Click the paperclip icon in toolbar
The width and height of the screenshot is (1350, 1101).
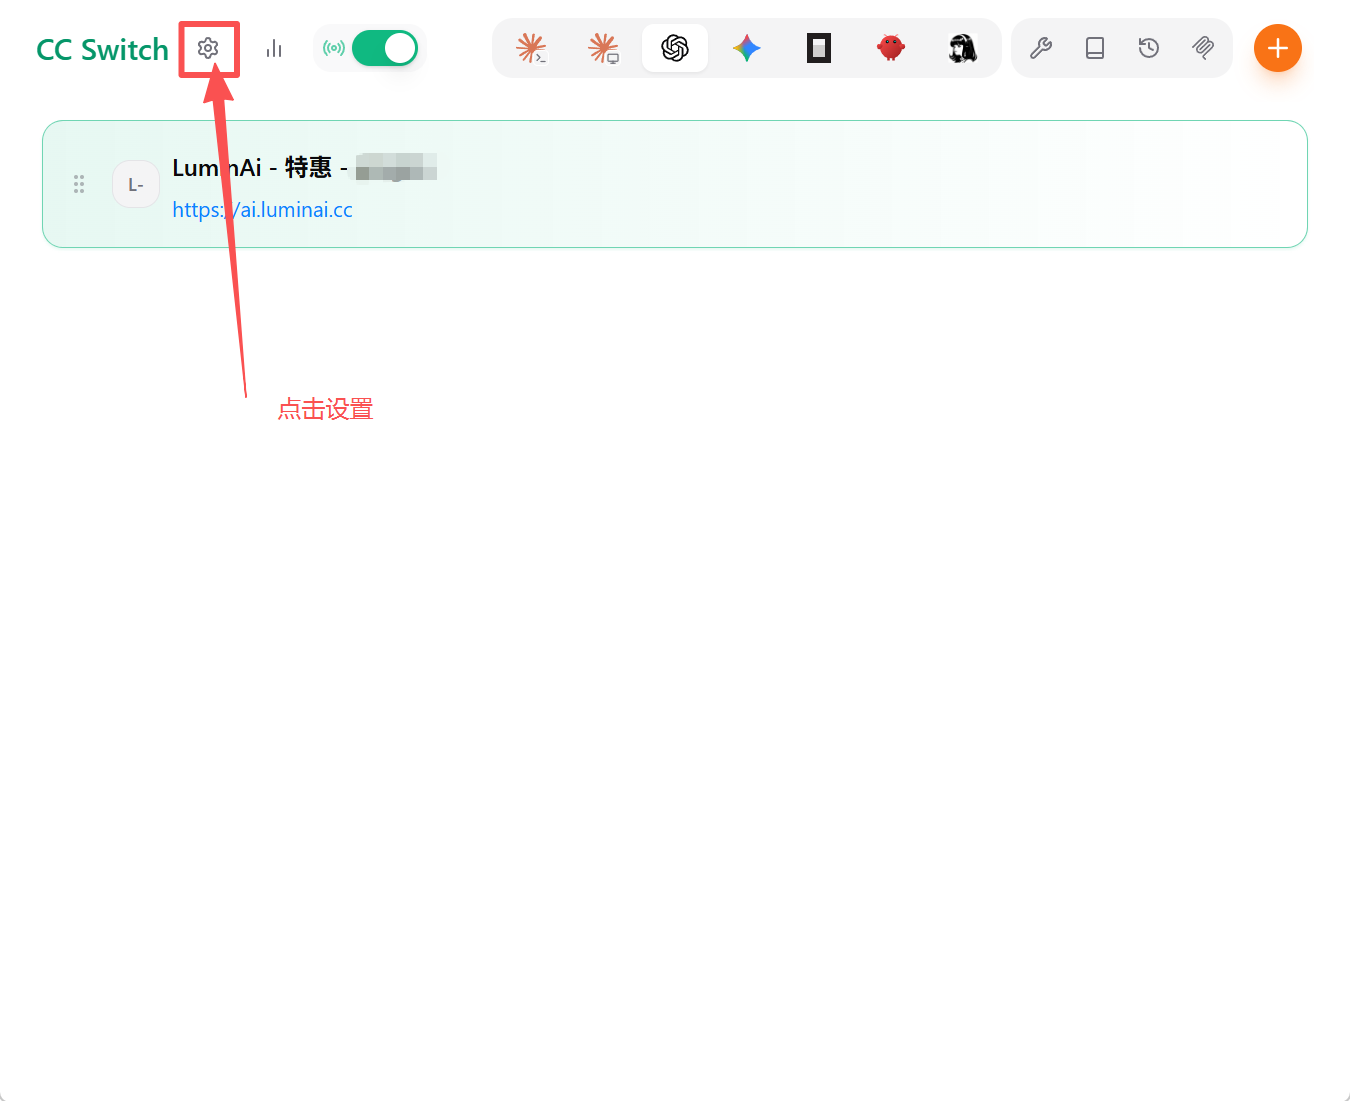1203,48
